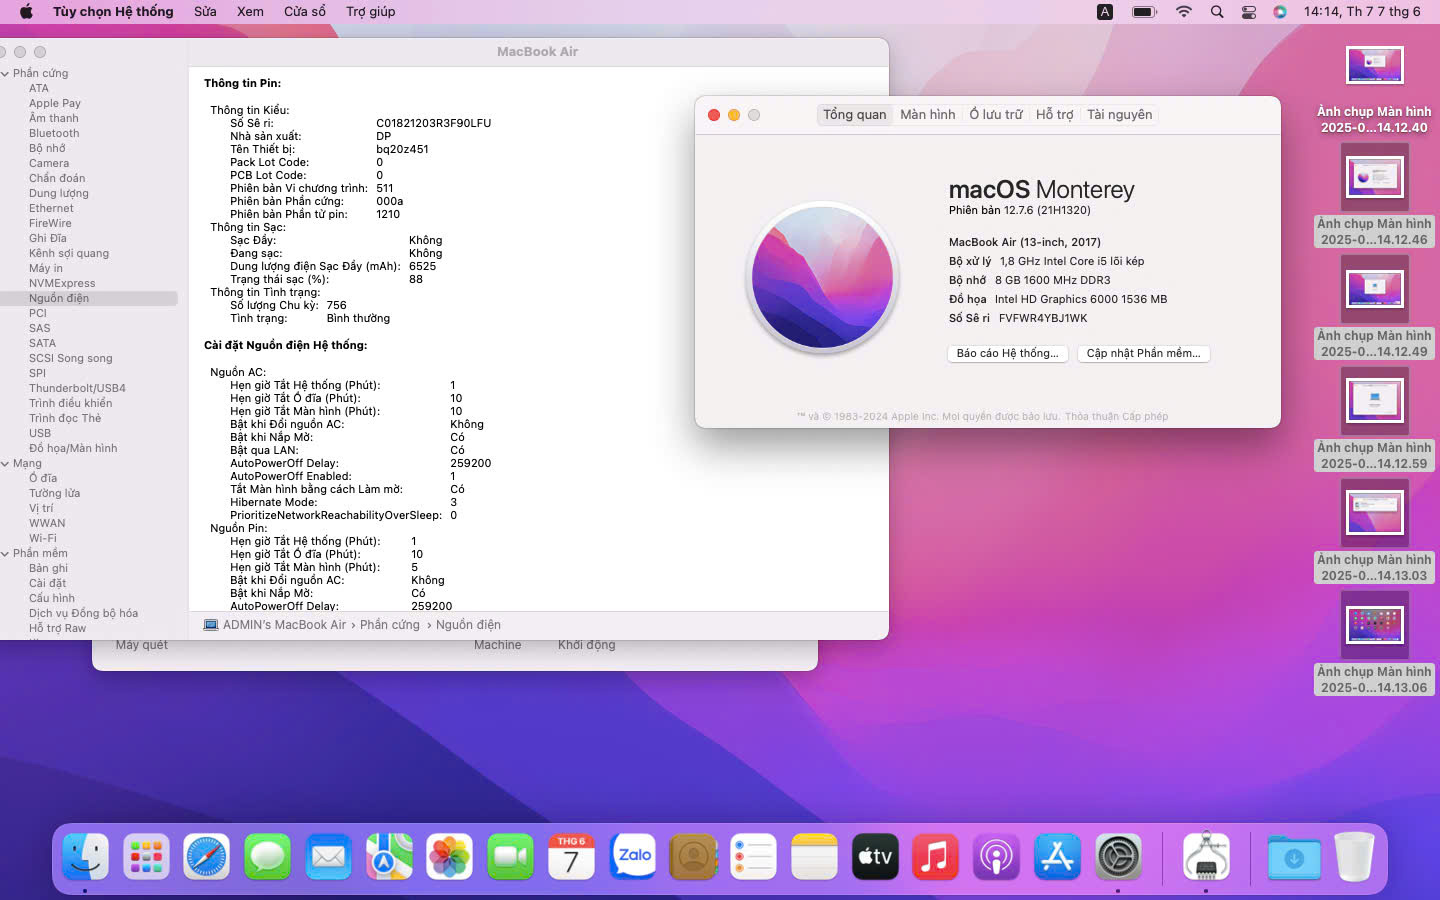Select USB in the hardware list
The width and height of the screenshot is (1440, 900).
(40, 433)
